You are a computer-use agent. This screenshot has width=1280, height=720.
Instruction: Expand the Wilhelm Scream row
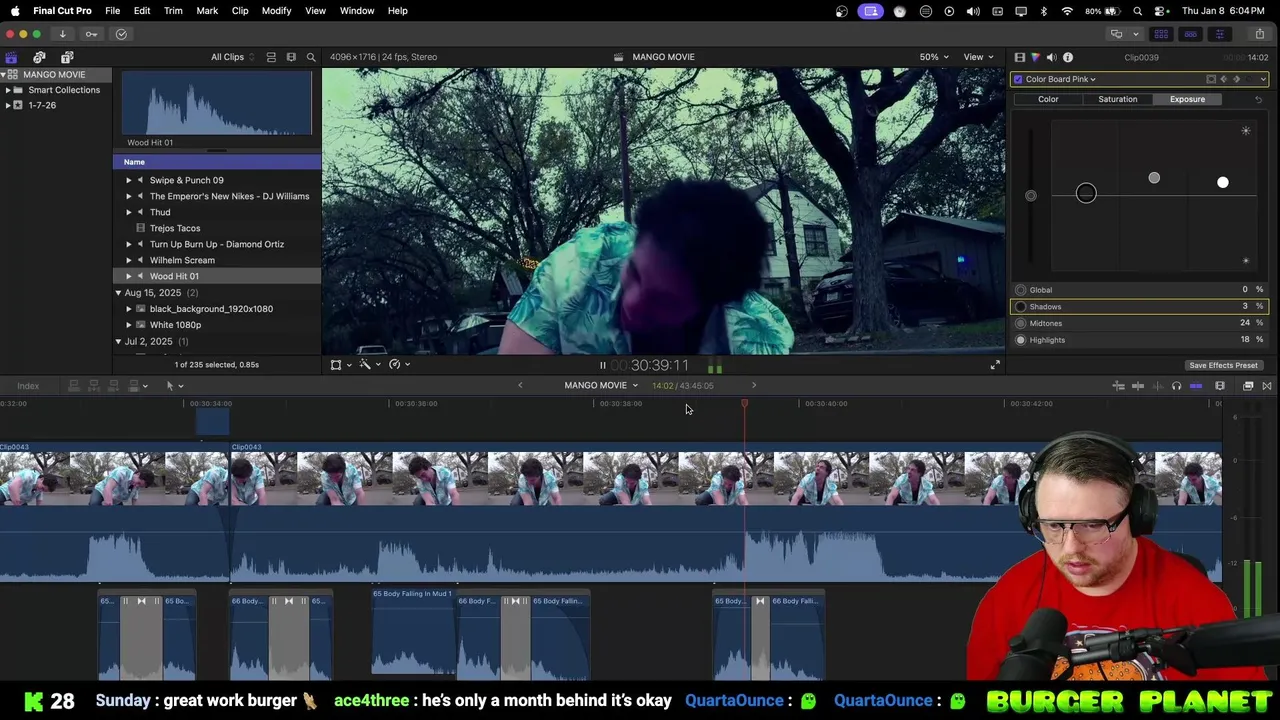click(129, 261)
